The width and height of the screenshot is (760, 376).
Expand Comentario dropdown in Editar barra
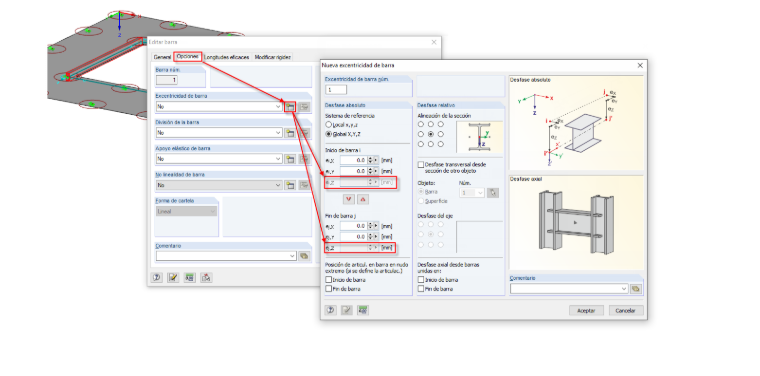point(292,256)
